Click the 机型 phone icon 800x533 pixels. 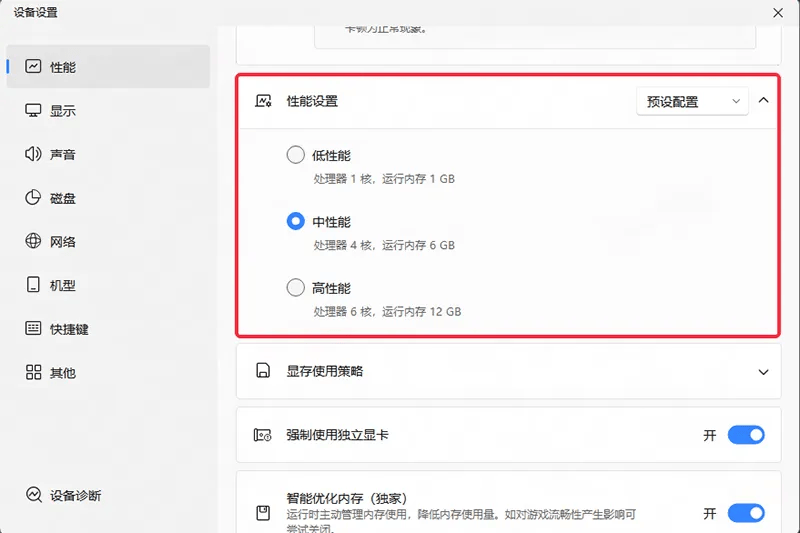33,285
